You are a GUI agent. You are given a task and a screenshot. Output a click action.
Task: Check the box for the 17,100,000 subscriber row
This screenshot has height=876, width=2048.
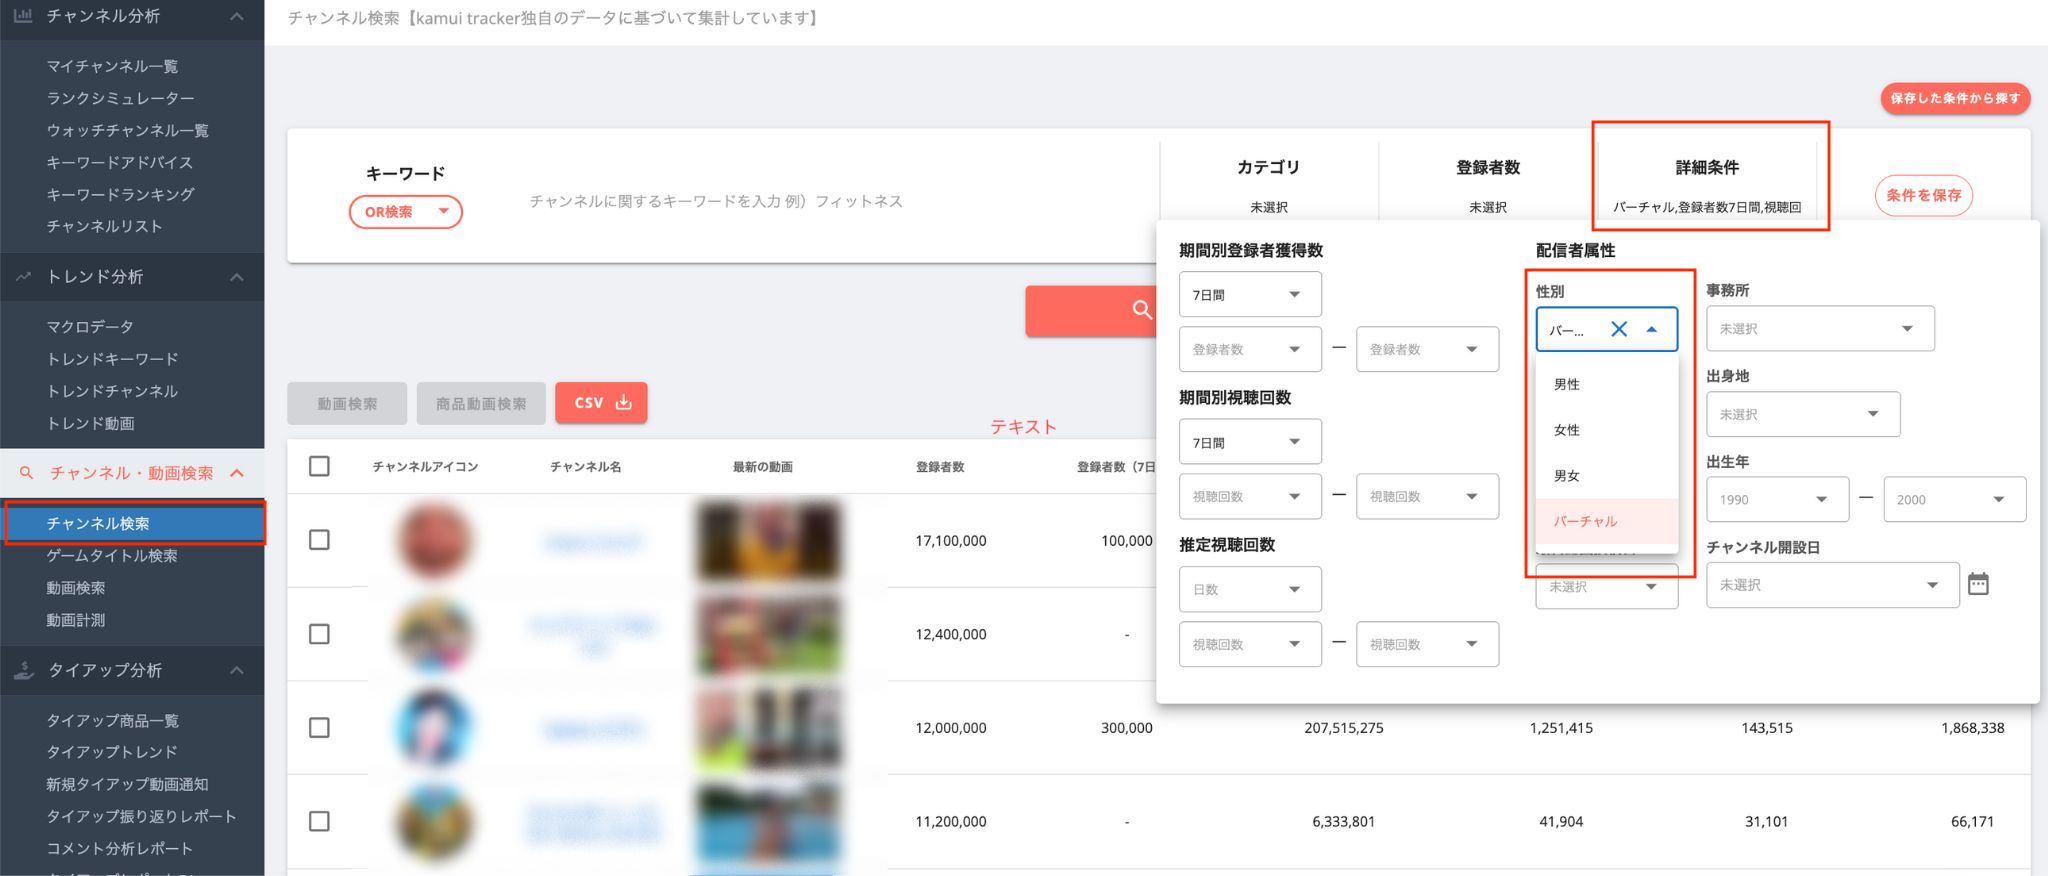(x=319, y=540)
